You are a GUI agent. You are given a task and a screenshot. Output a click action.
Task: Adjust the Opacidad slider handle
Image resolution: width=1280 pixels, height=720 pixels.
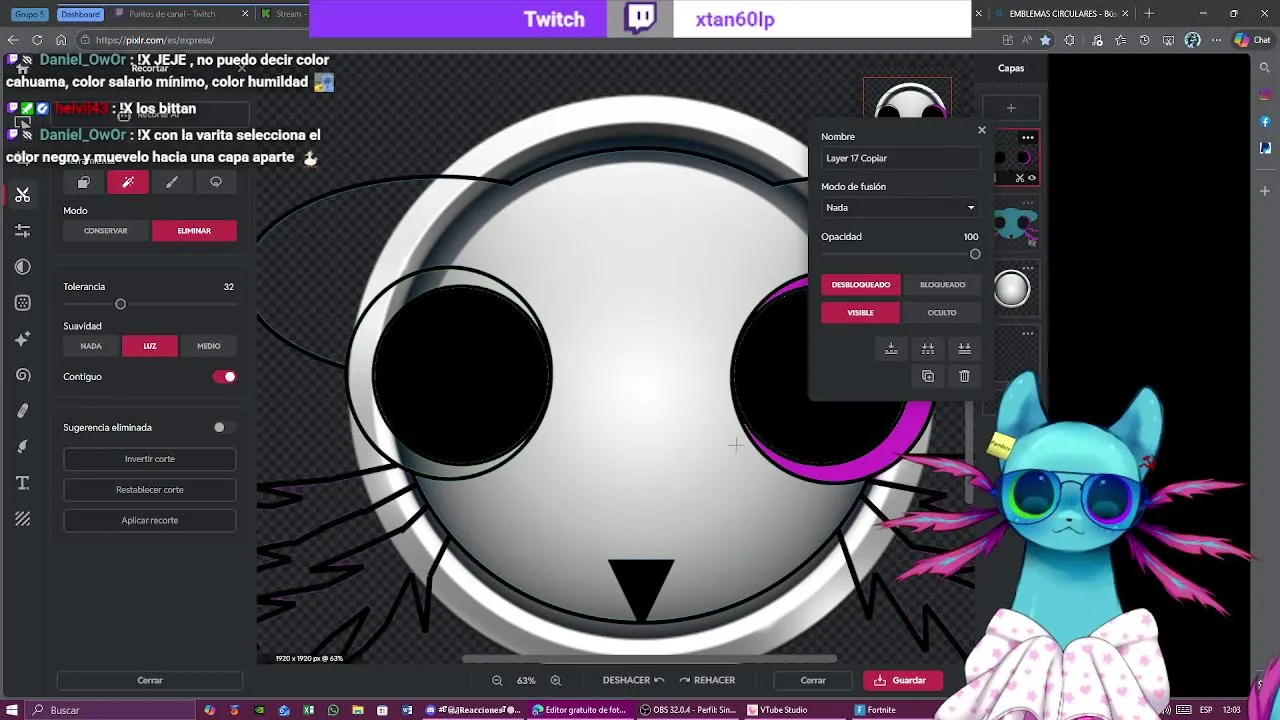tap(975, 254)
